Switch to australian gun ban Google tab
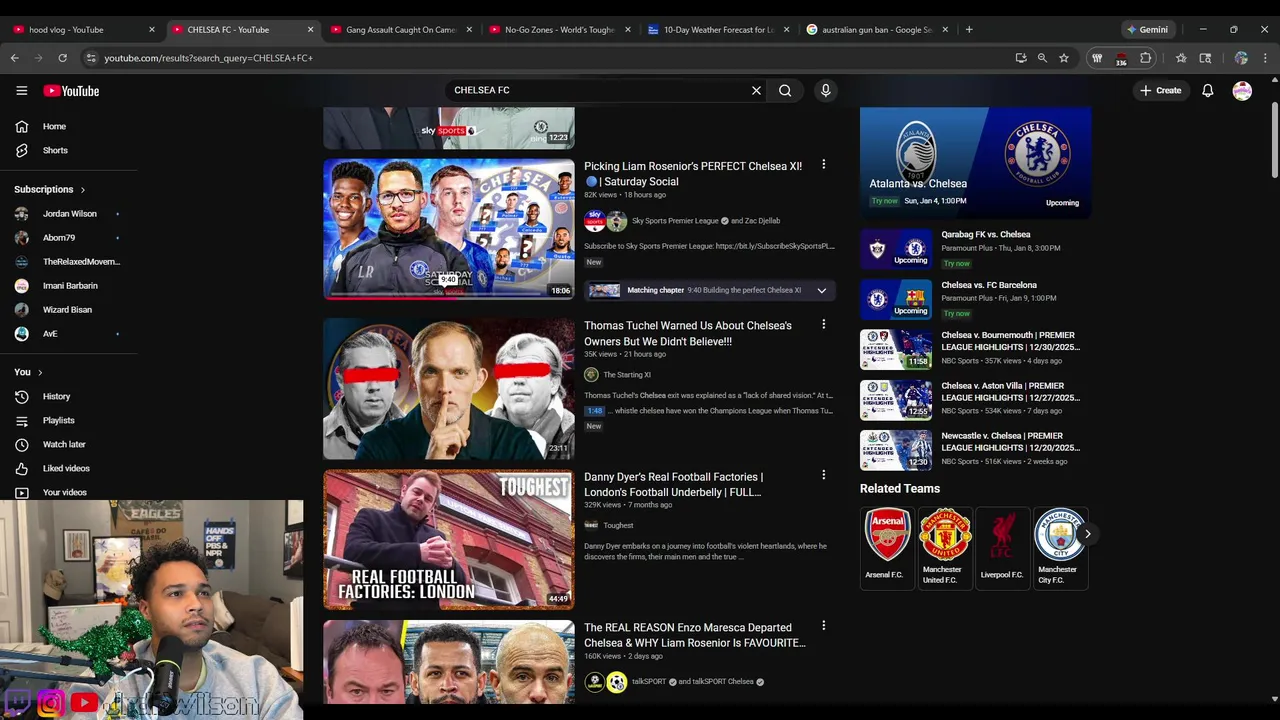The height and width of the screenshot is (720, 1280). tap(877, 30)
